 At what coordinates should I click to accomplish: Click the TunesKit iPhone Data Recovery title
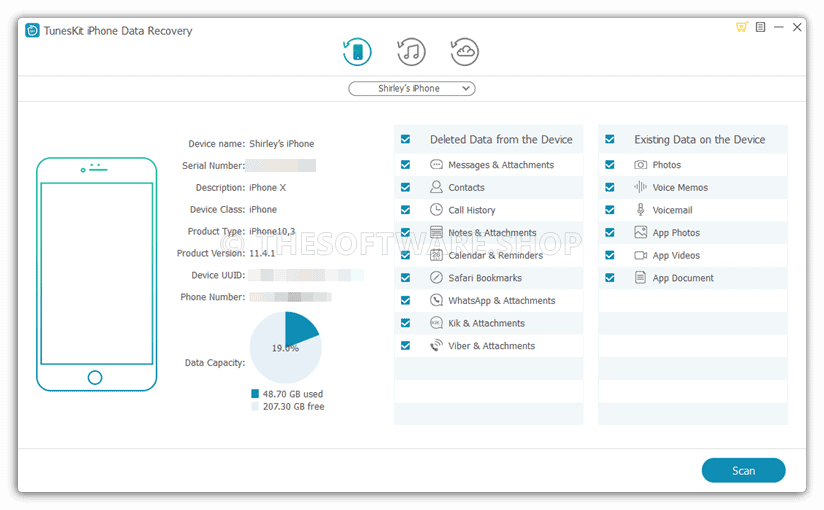(118, 31)
